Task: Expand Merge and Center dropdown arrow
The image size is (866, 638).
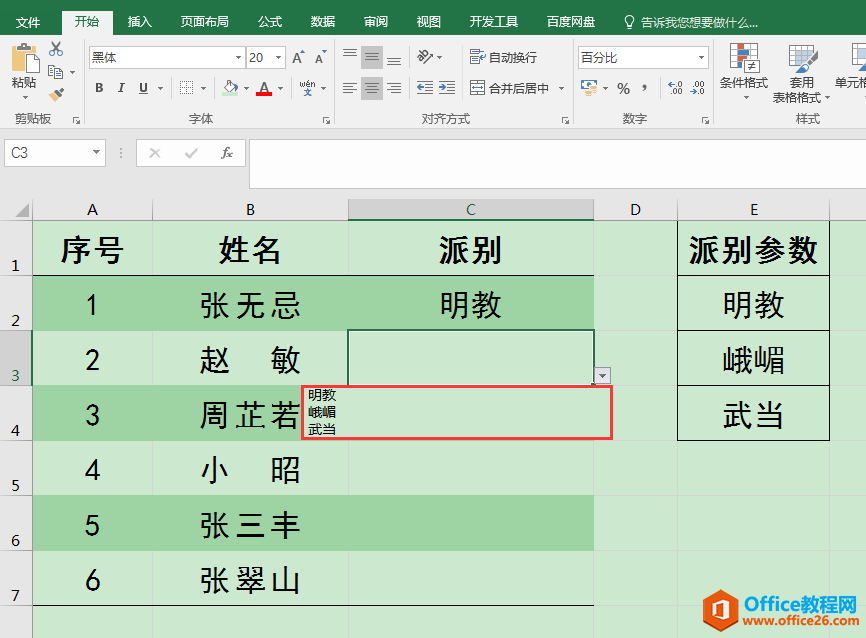Action: click(x=562, y=88)
